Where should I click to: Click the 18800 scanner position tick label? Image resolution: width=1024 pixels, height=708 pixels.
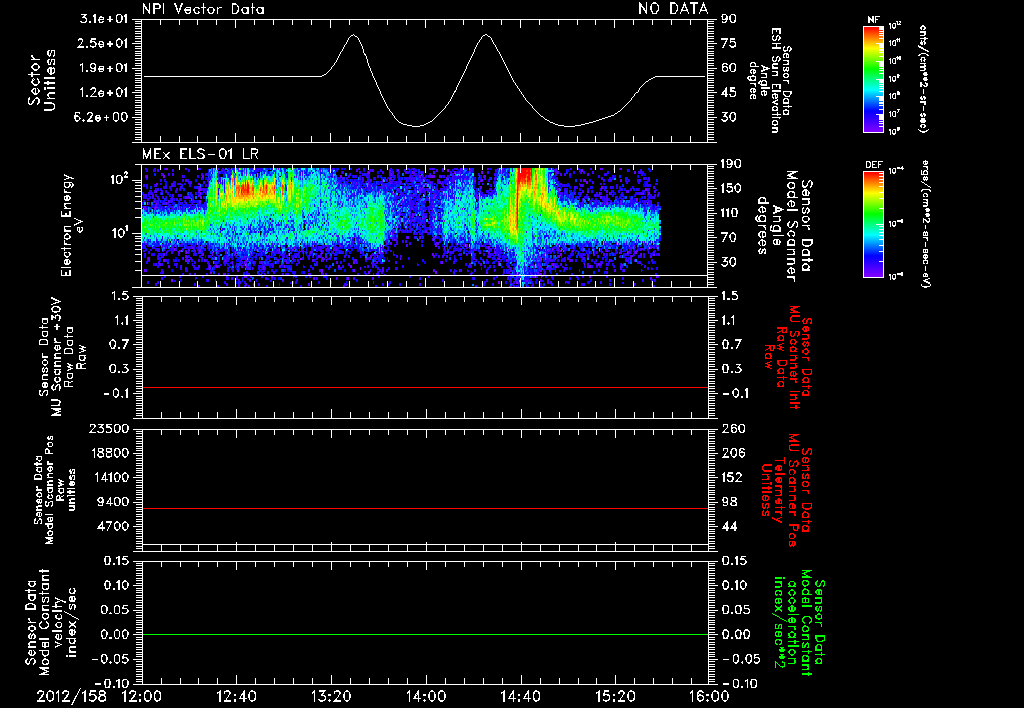point(108,453)
